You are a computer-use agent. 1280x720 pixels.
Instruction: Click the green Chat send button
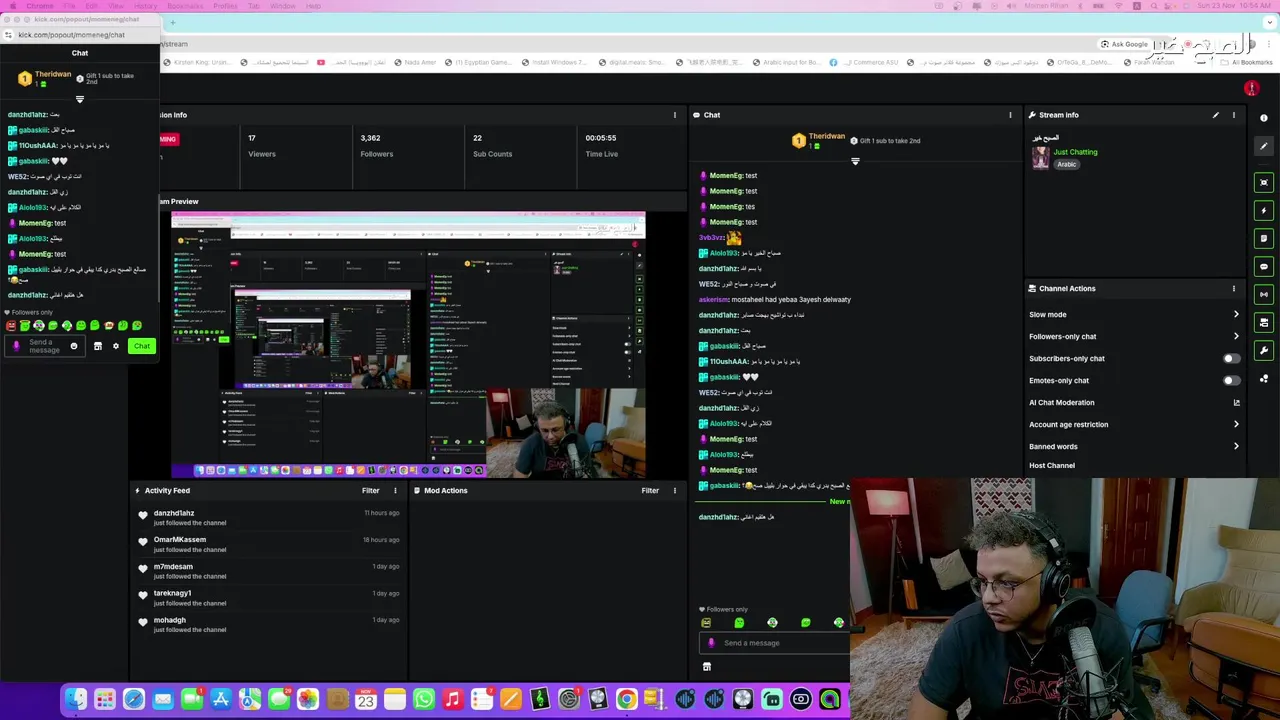142,346
